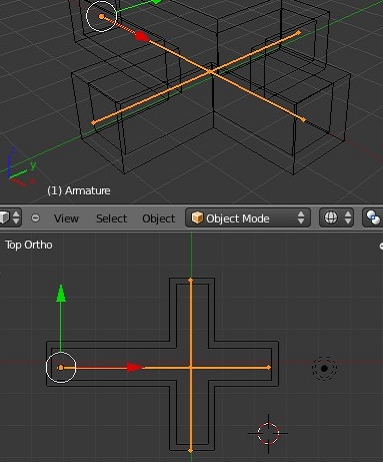Click the "(1) Armature" object label
The image size is (383, 462).
point(79,190)
